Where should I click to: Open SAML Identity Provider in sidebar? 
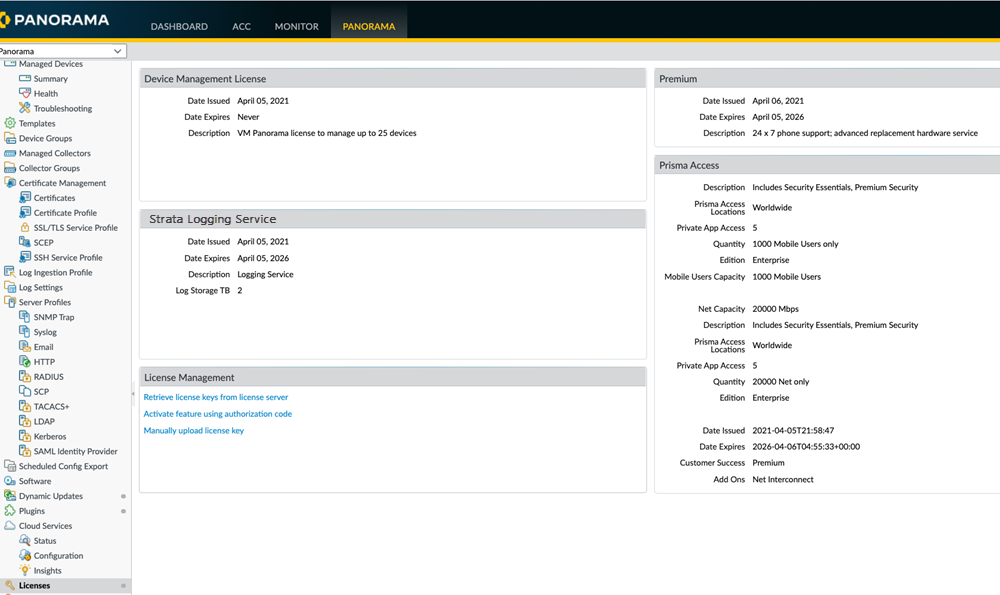(75, 452)
